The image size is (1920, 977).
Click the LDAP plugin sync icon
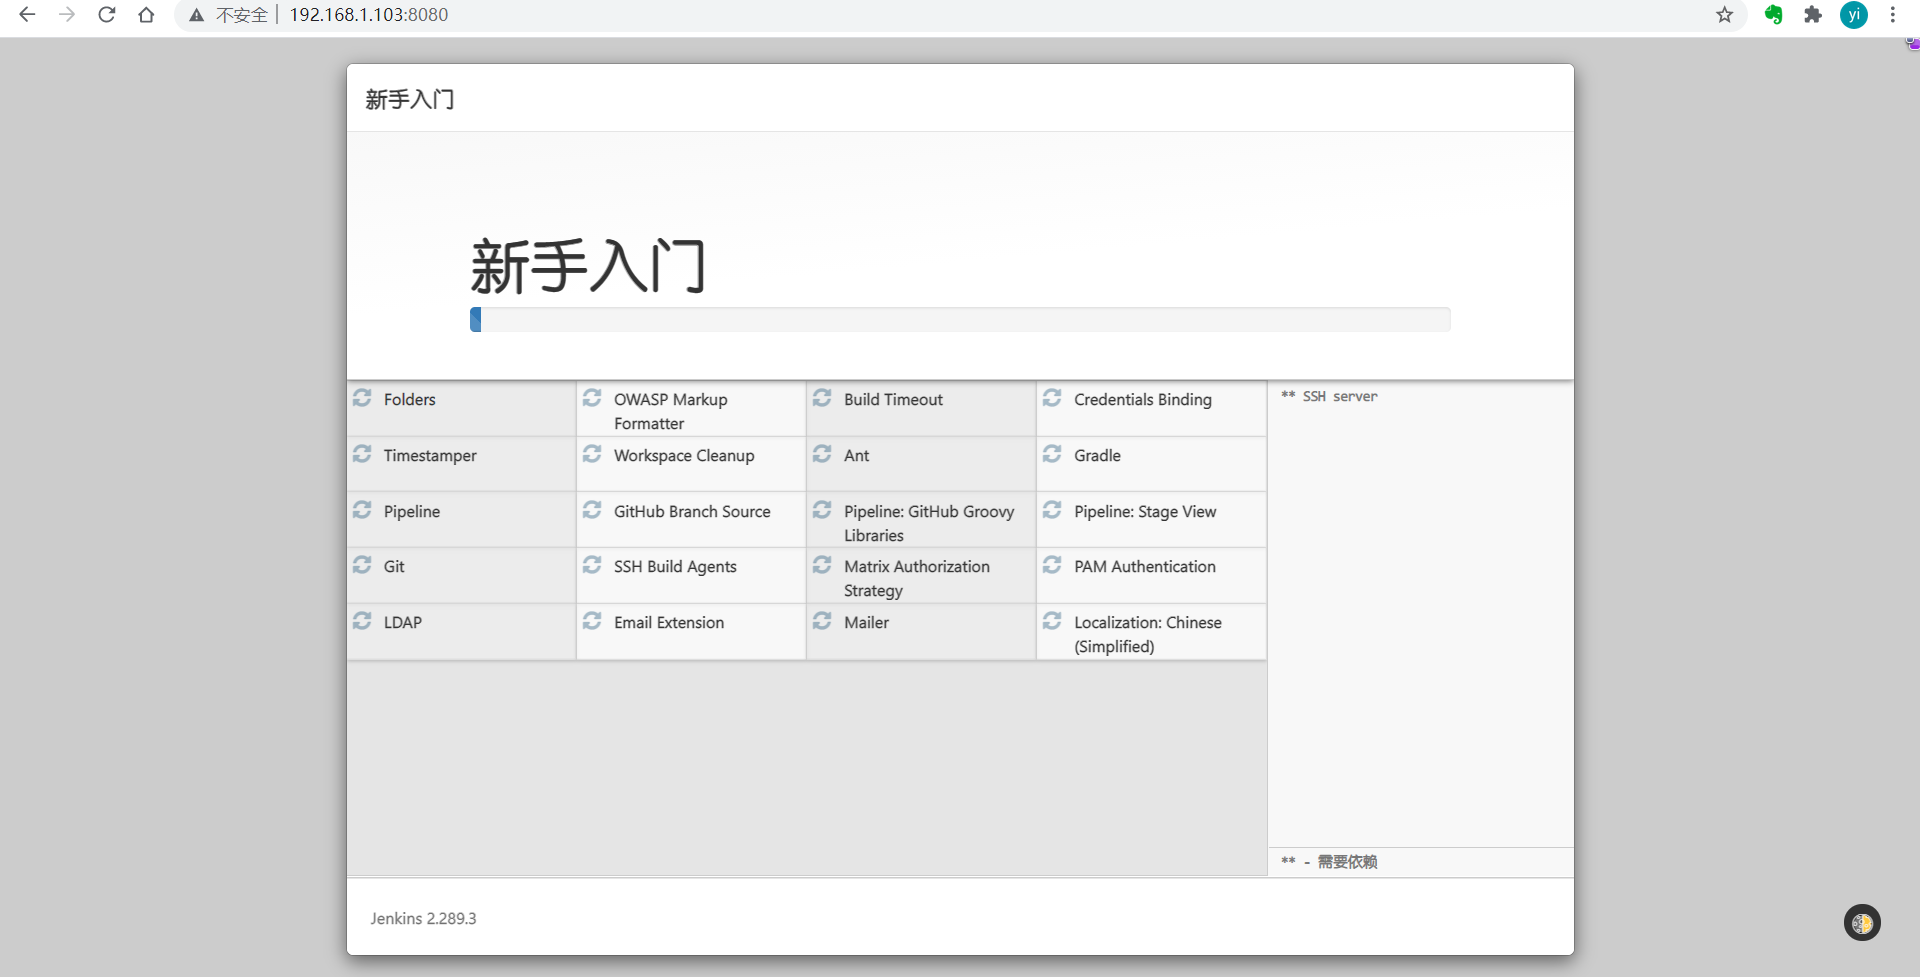tap(362, 621)
